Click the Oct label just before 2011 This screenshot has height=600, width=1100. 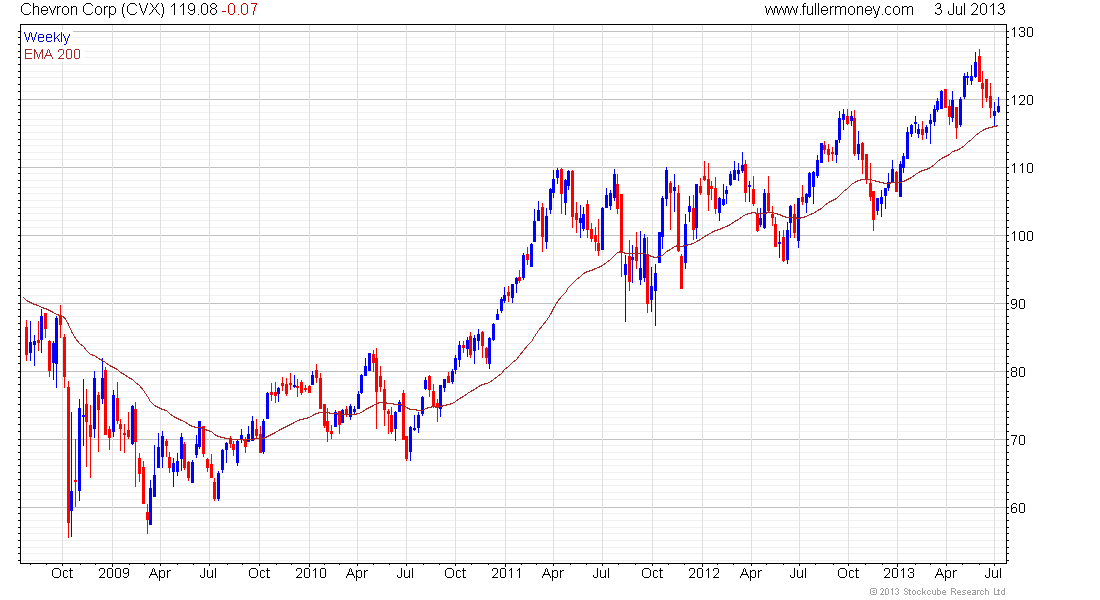[x=455, y=573]
